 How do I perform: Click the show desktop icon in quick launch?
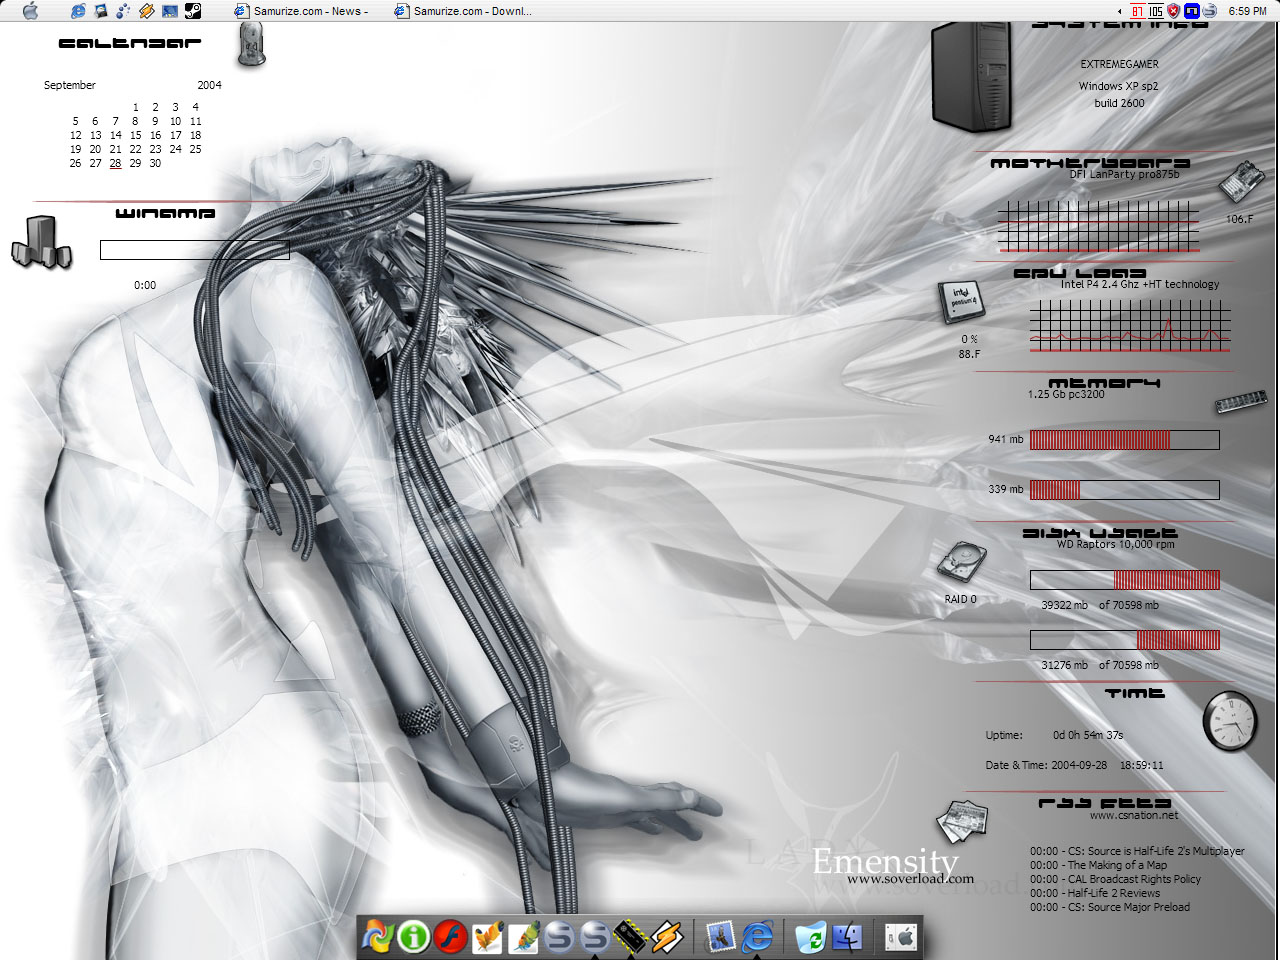[169, 11]
